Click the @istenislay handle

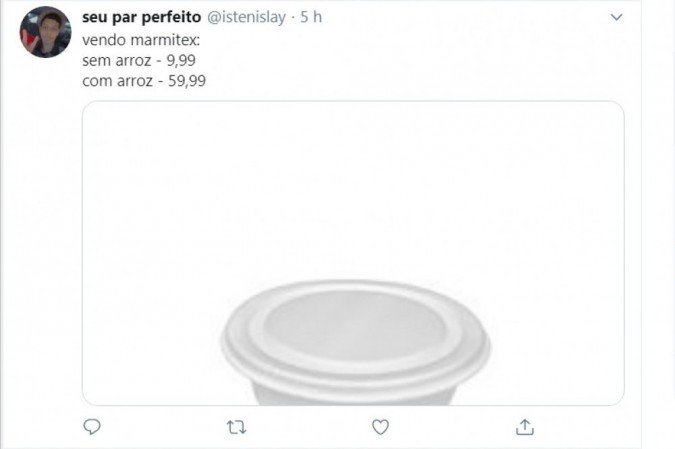[x=245, y=18]
